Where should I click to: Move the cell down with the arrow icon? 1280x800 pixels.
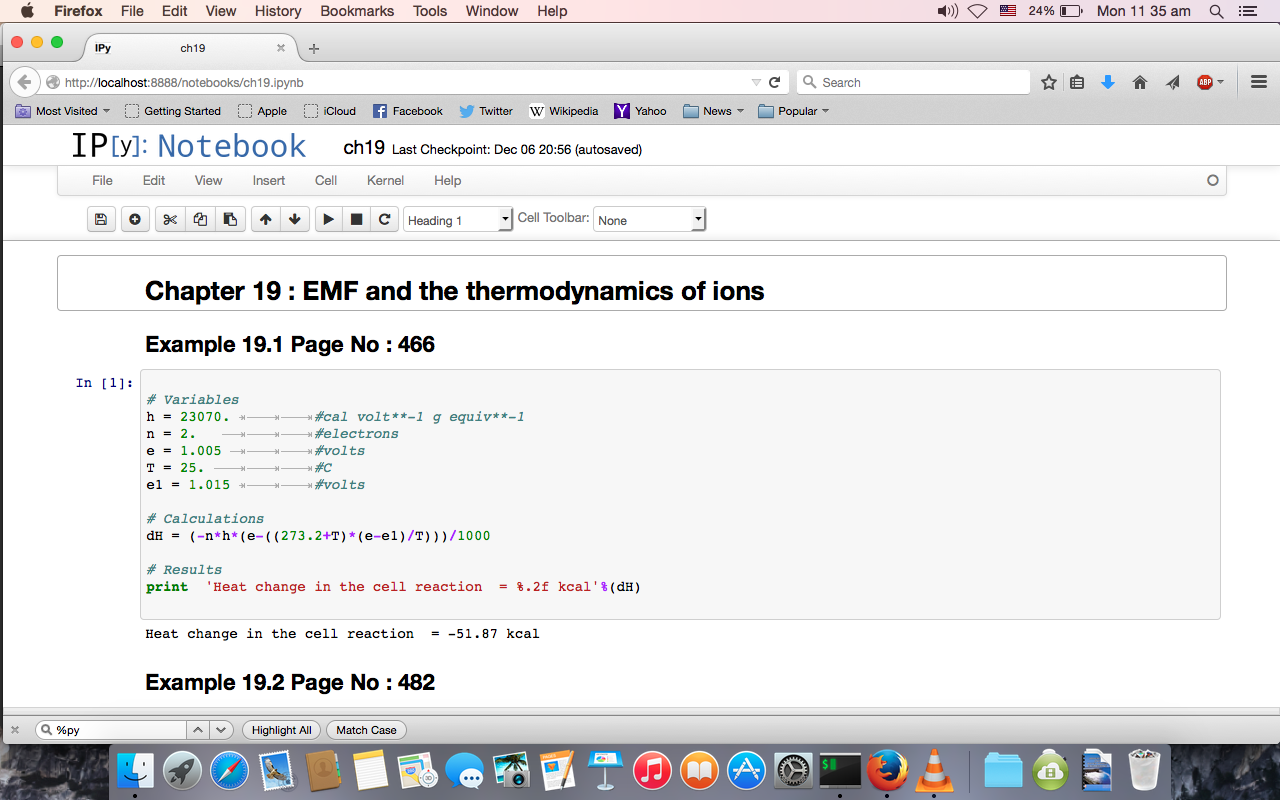tap(294, 220)
